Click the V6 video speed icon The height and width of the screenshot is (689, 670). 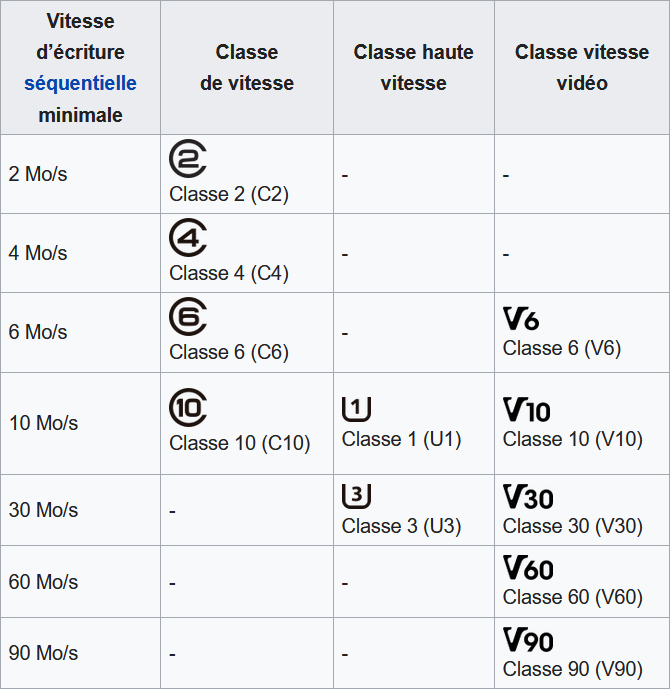click(521, 319)
